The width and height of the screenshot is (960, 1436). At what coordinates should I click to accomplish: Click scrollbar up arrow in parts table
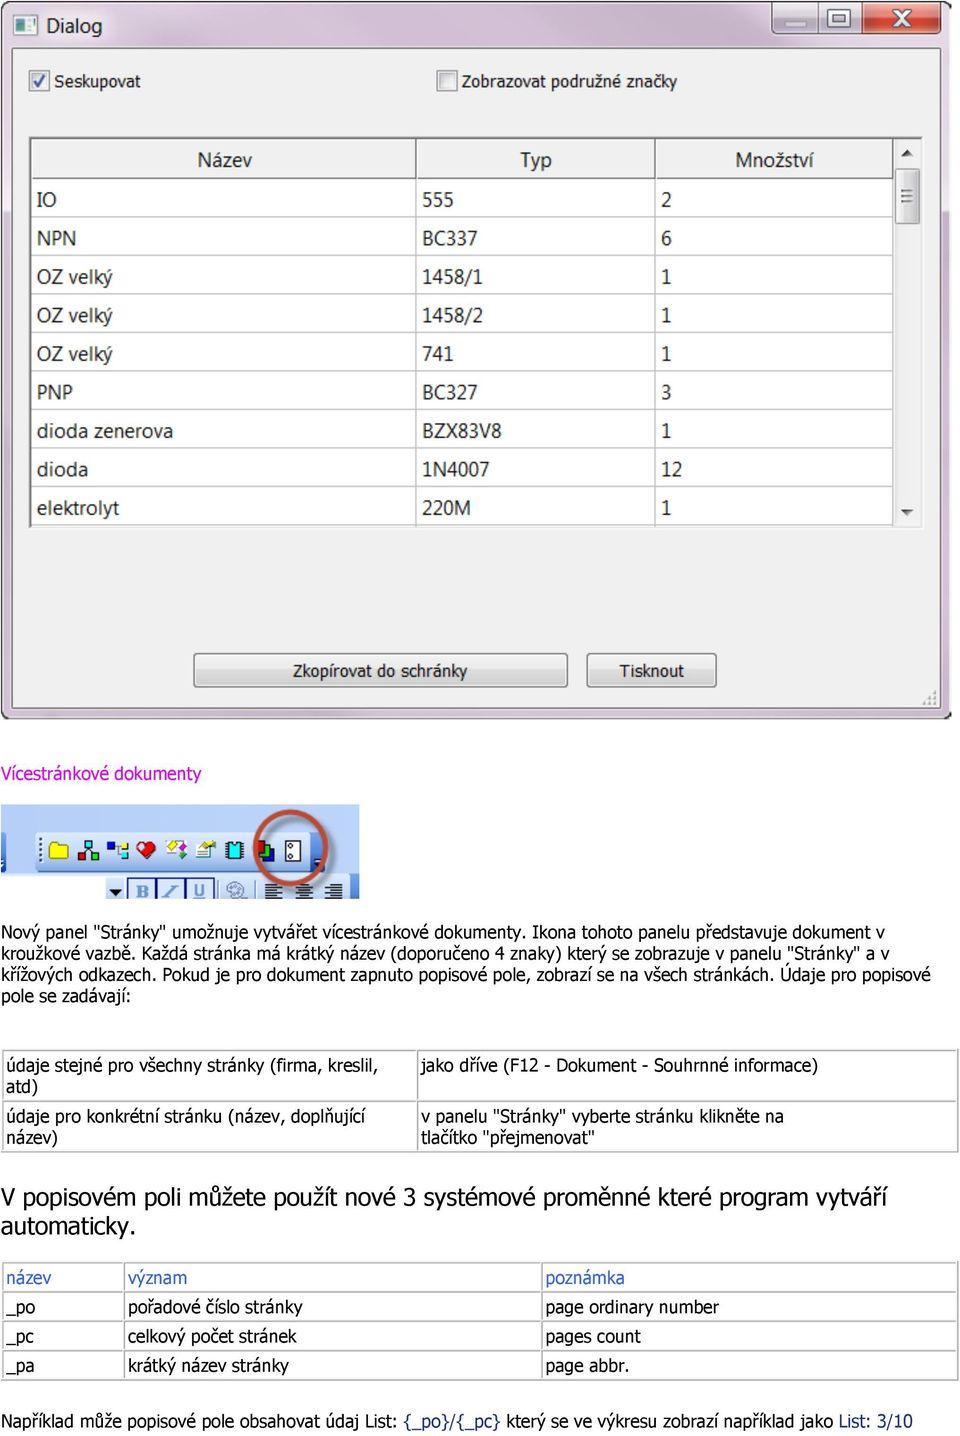(907, 153)
